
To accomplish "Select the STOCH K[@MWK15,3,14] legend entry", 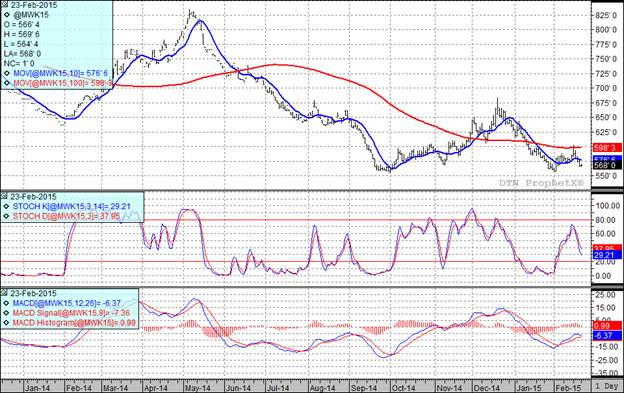I will [x=72, y=206].
